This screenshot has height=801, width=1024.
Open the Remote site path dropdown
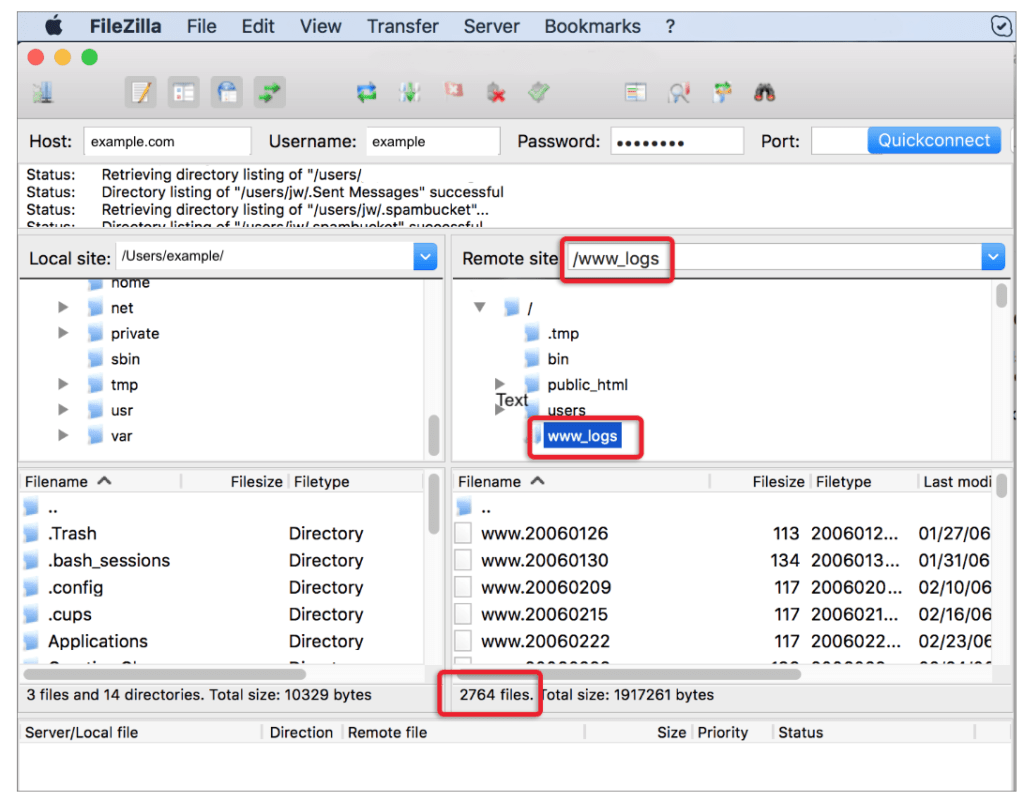pyautogui.click(x=992, y=256)
